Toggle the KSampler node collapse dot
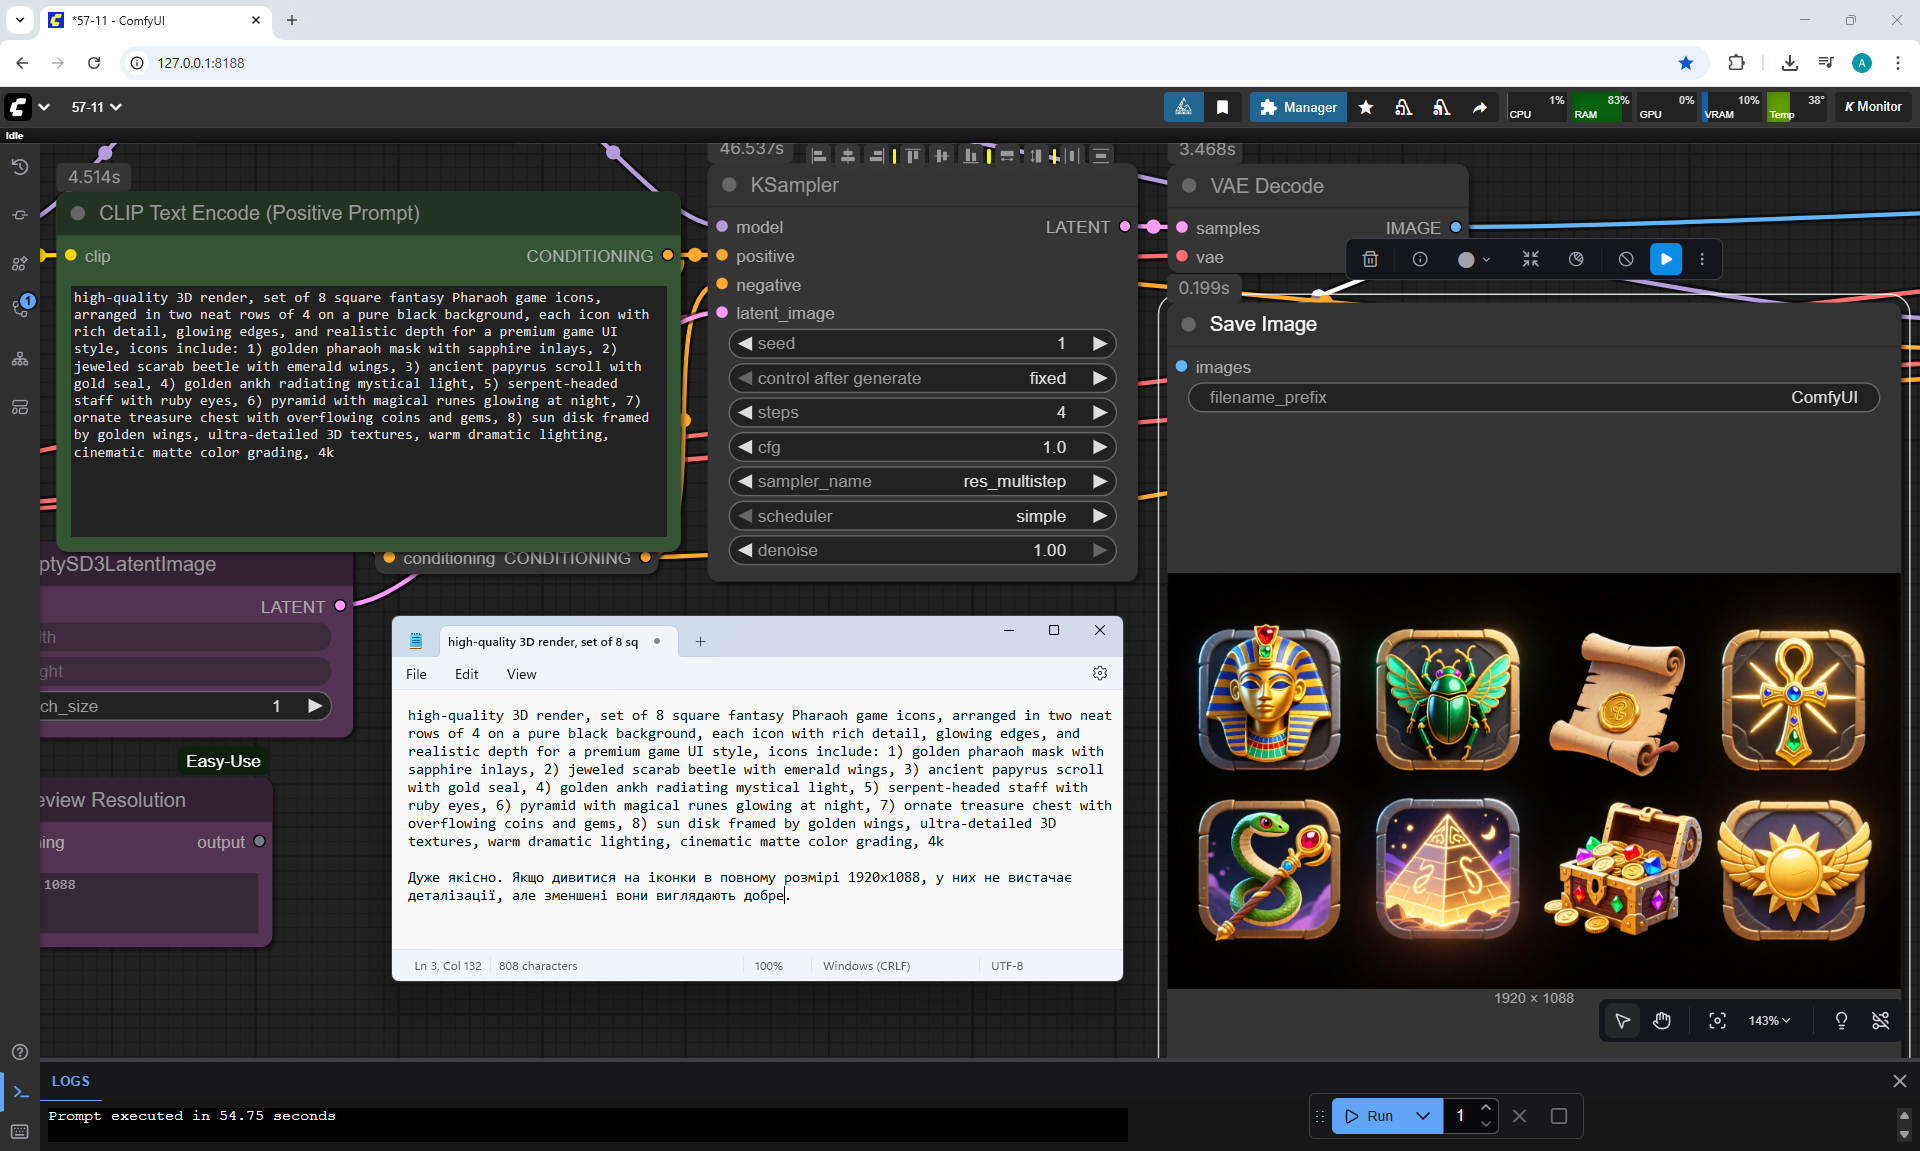1920x1151 pixels. pyautogui.click(x=729, y=185)
